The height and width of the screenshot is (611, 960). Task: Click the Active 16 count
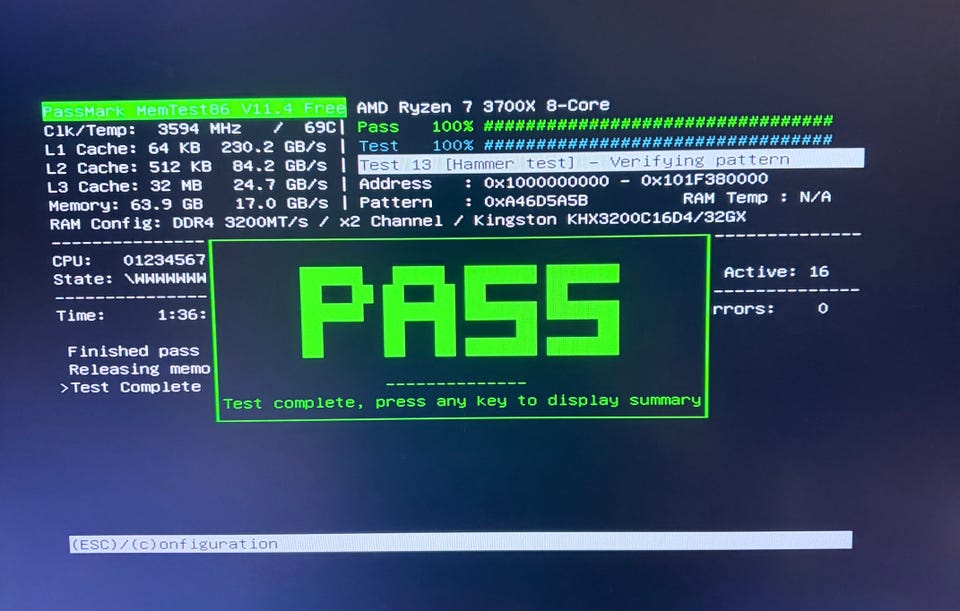(776, 272)
